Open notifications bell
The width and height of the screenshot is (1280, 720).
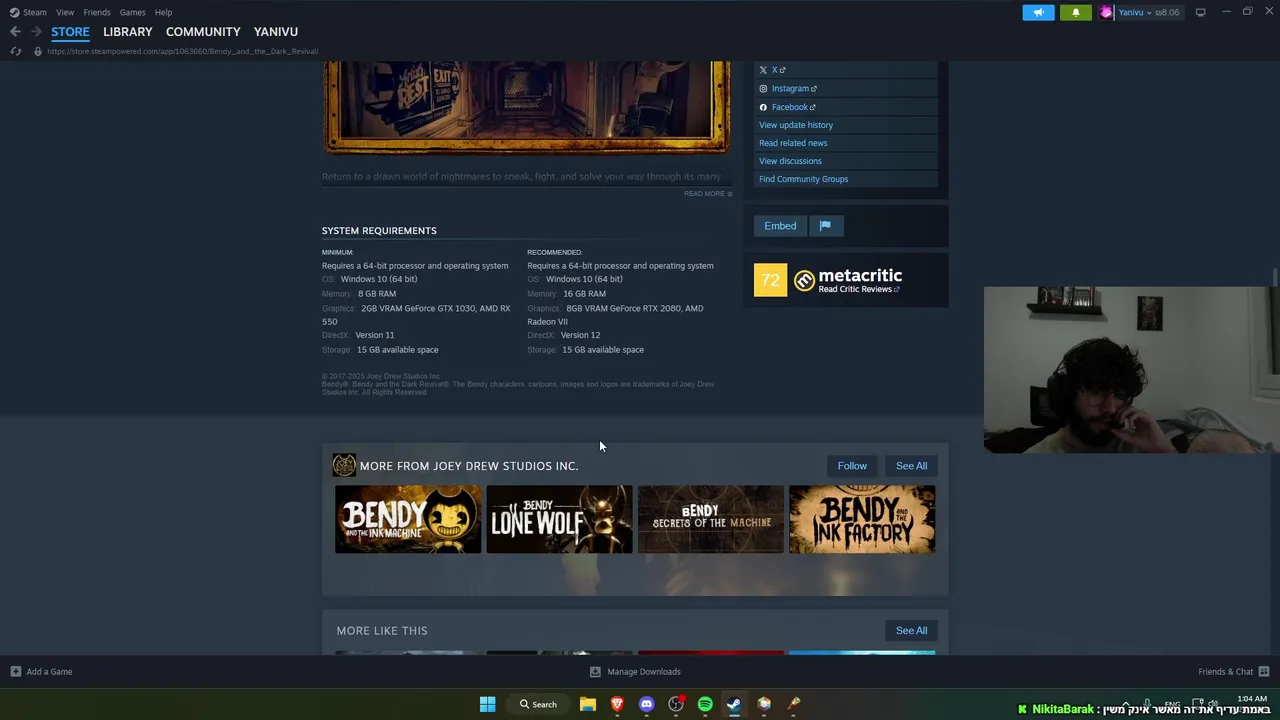tap(1076, 12)
